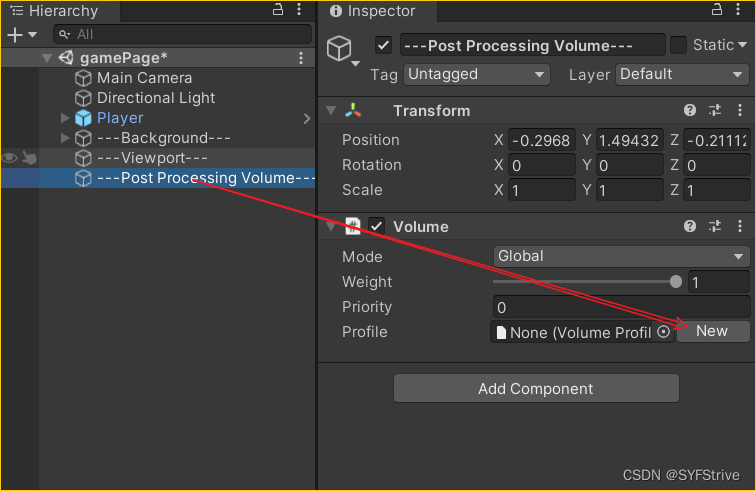Viewport: 756px width, 491px height.
Task: Open Transform presets selector
Action: tap(715, 110)
